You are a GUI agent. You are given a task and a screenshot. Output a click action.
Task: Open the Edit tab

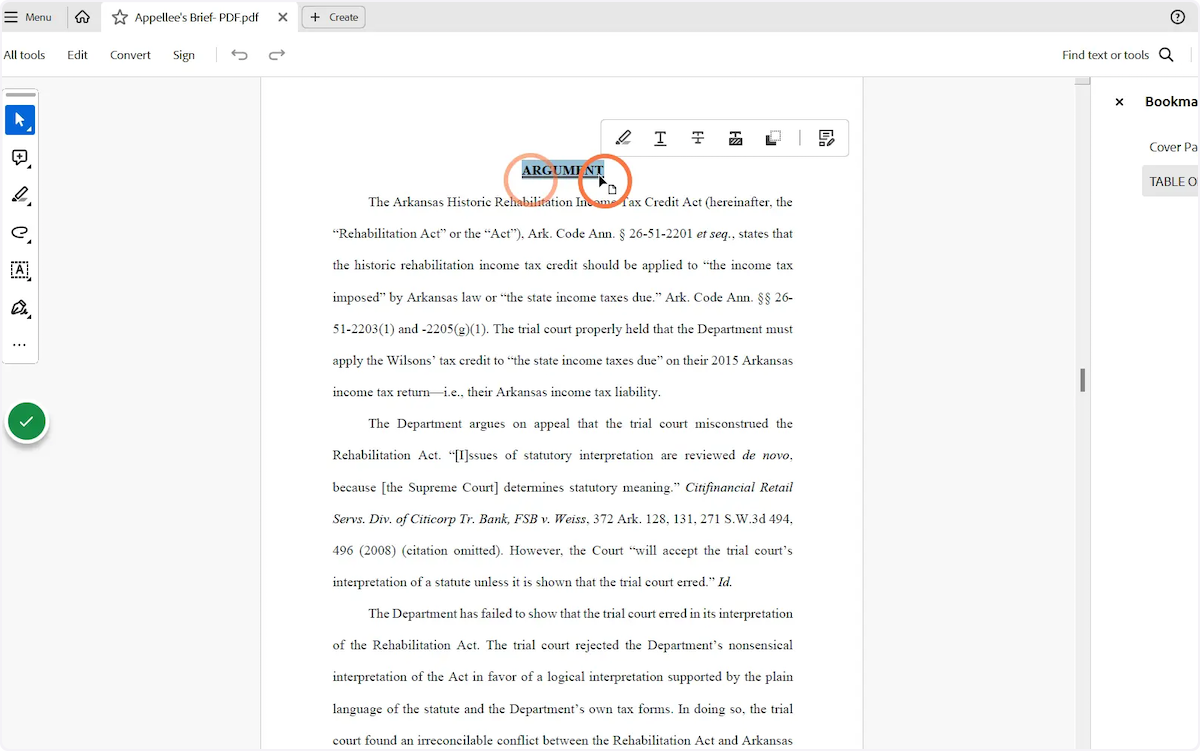[78, 55]
